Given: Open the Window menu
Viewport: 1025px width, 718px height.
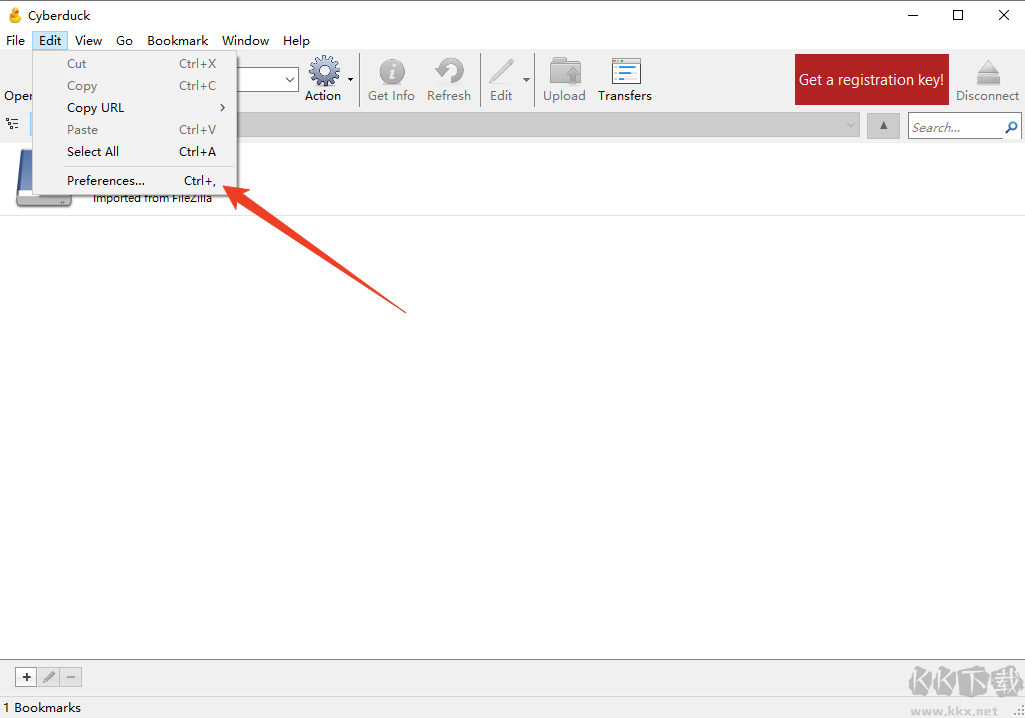Looking at the screenshot, I should [245, 41].
